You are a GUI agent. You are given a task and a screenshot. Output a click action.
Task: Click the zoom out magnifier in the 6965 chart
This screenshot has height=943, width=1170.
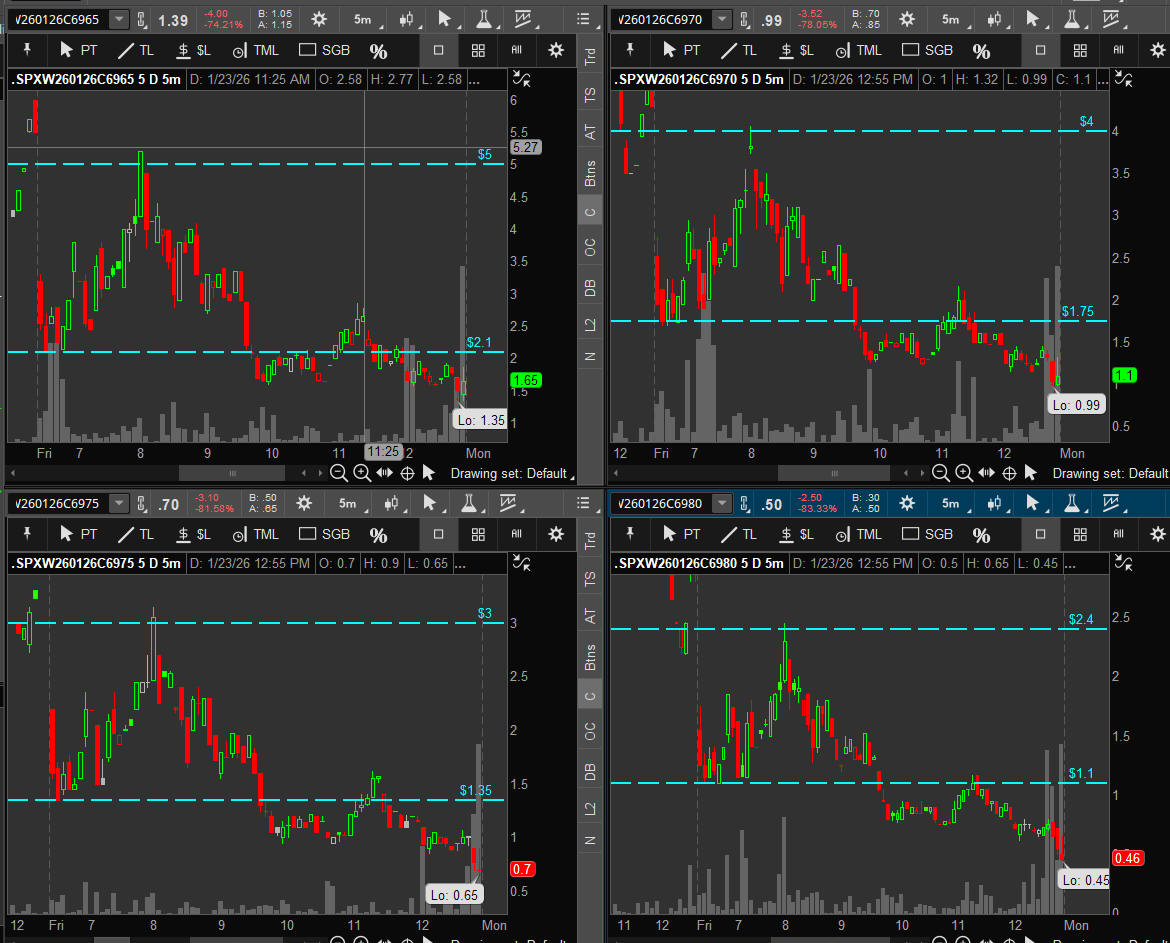coord(339,473)
